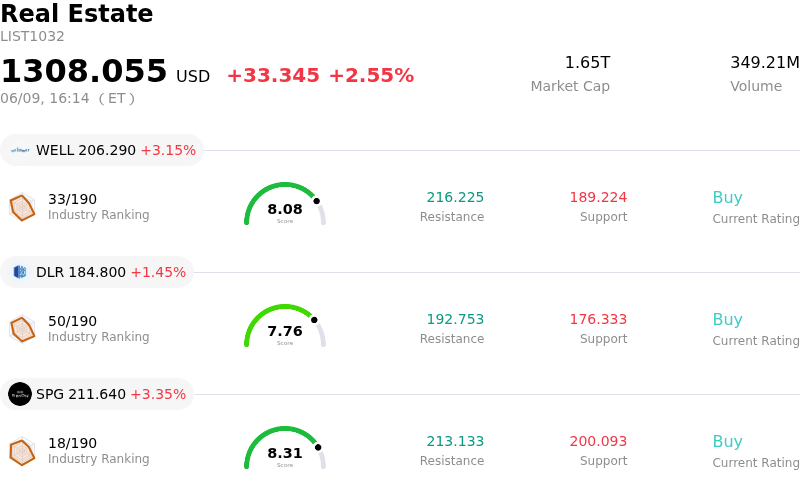Click the Real Estate sector title
800x488 pixels.
pos(77,13)
